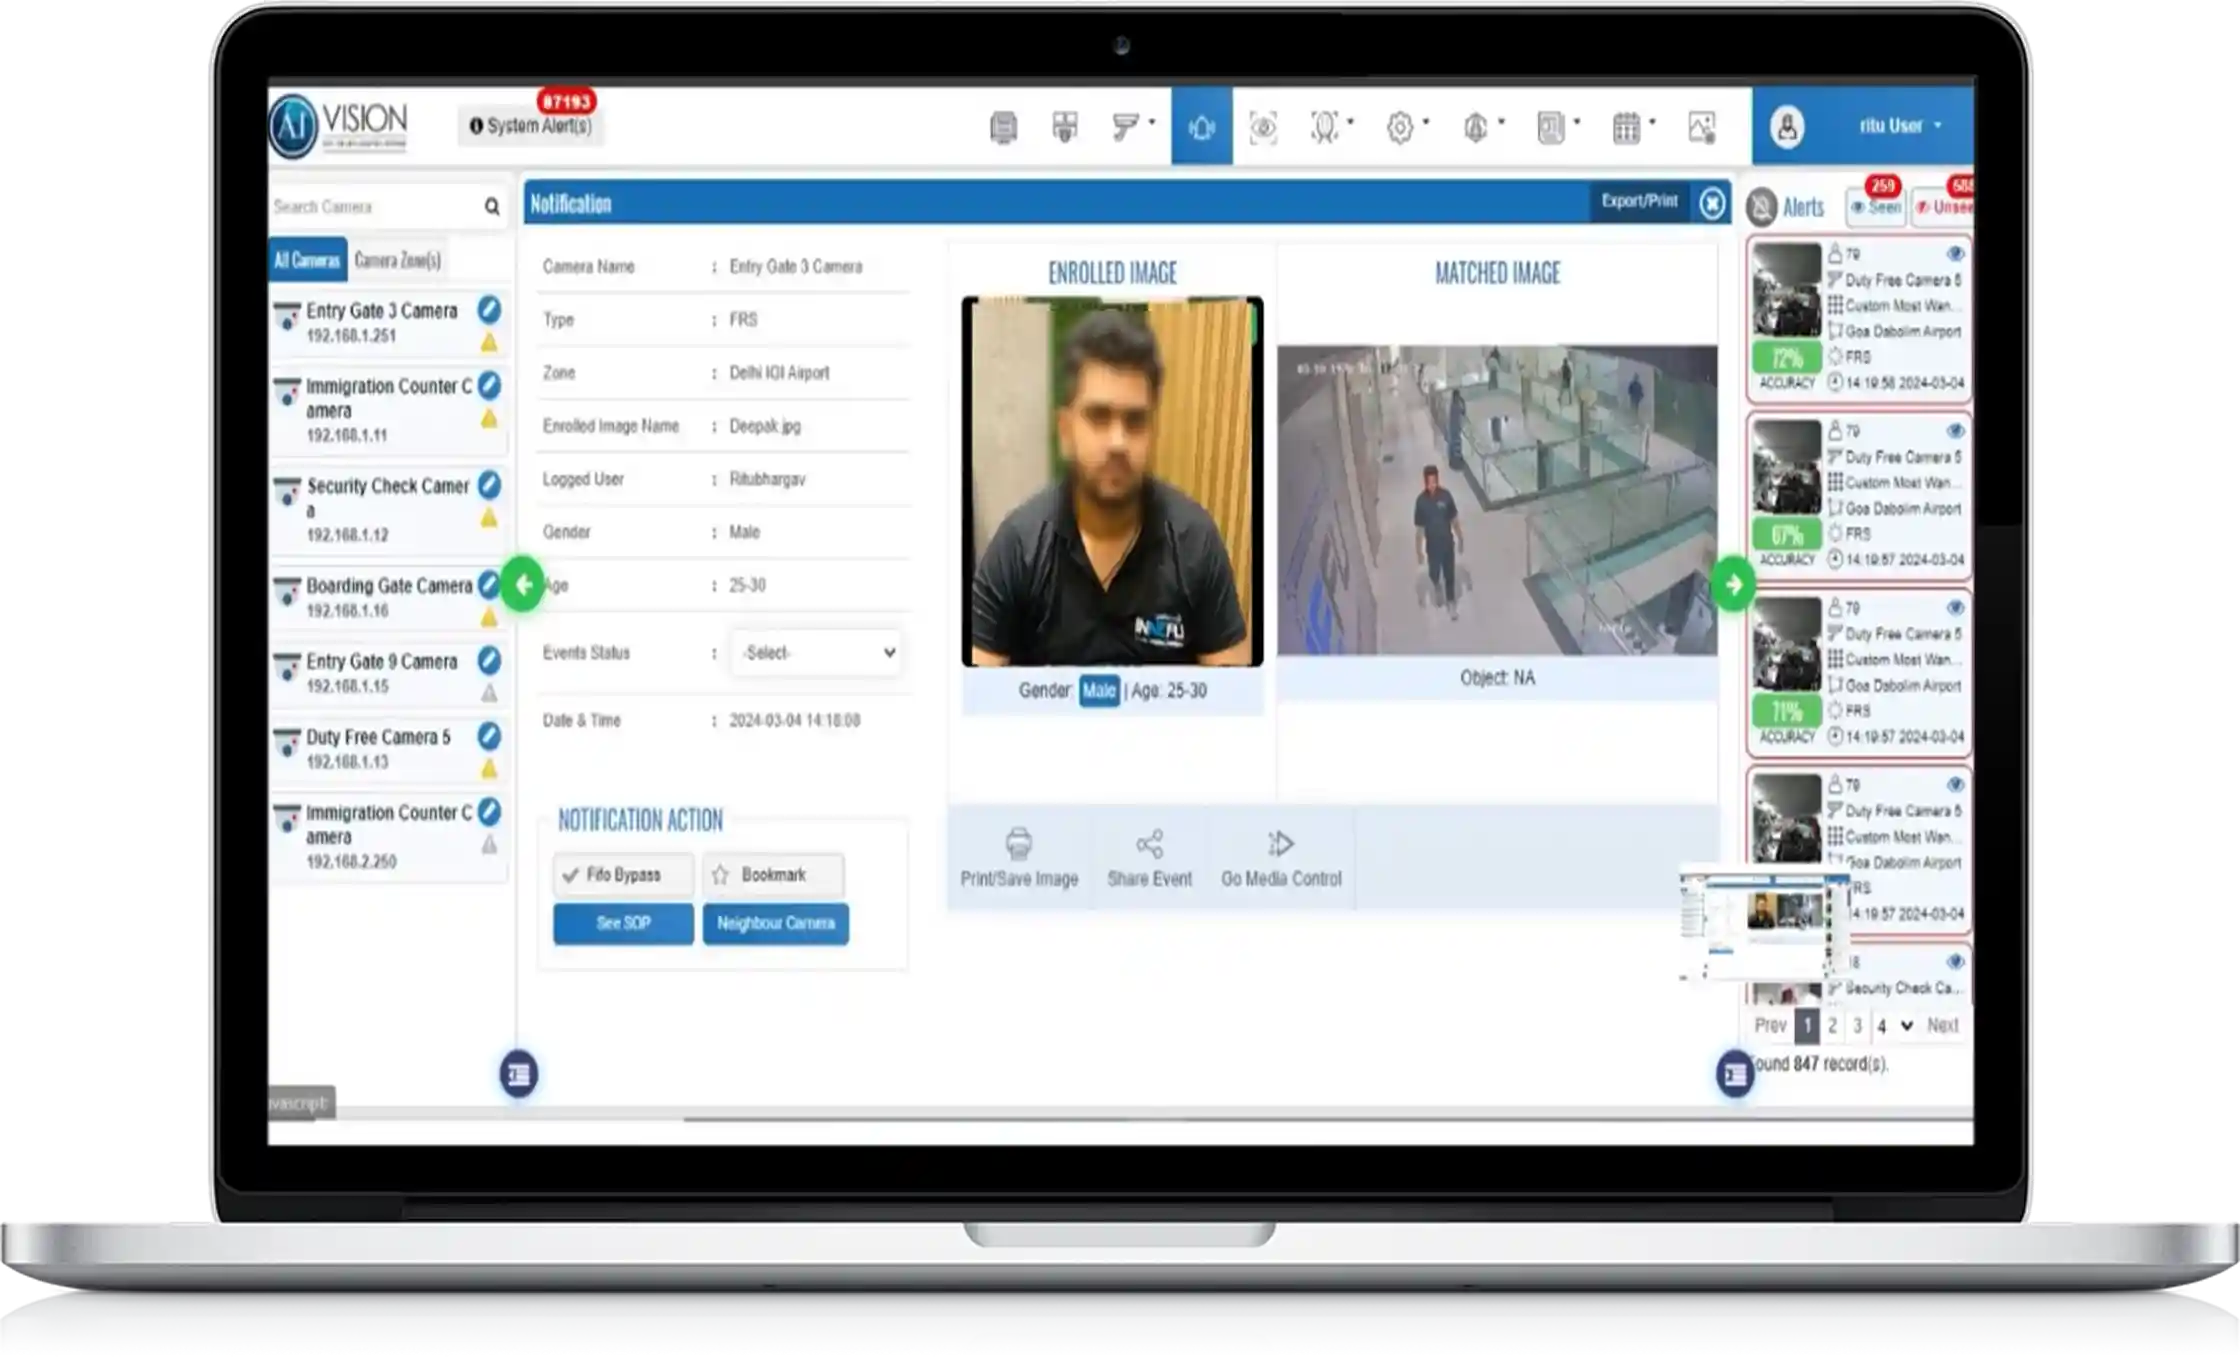Click the Neighbour Camera button
The image size is (2240, 1358).
(775, 923)
